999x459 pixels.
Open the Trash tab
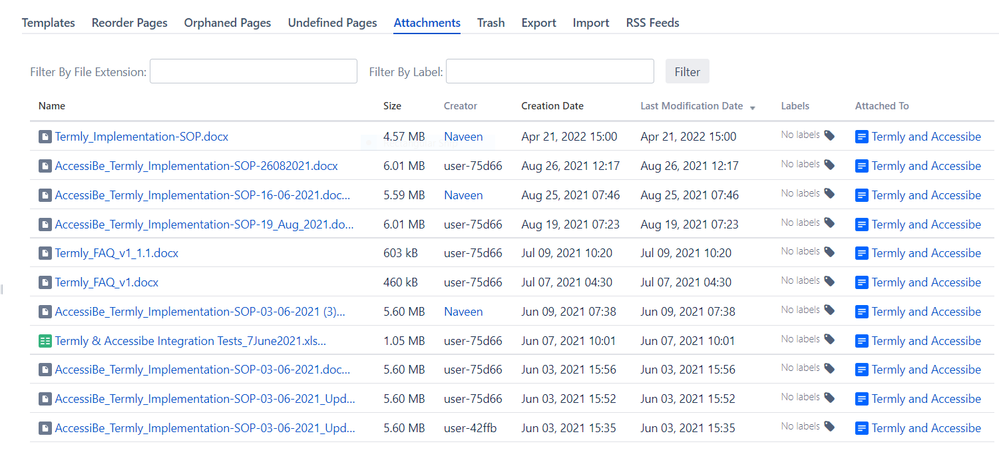click(x=491, y=23)
